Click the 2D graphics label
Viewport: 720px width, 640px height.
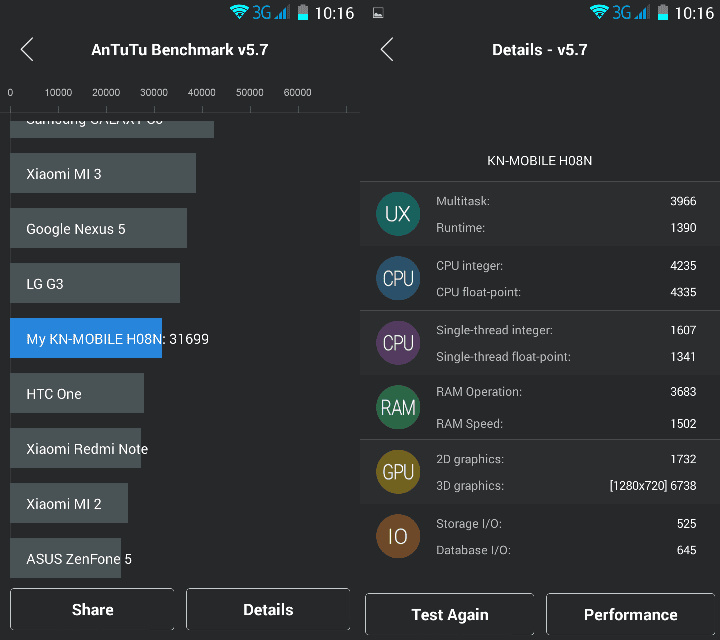[470, 459]
